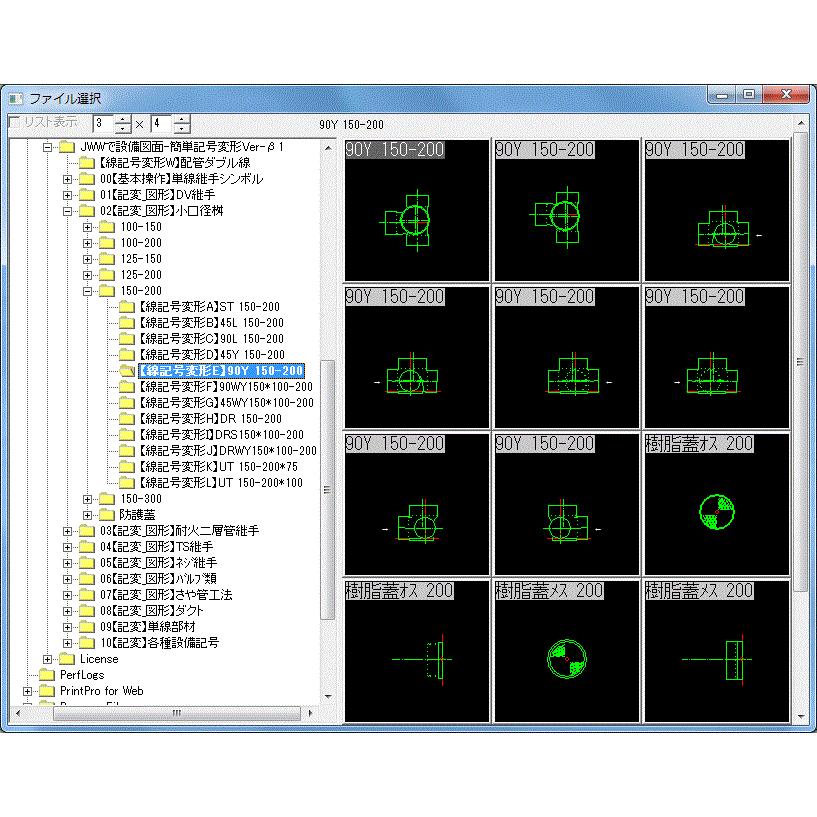
Task: Collapse the 150-200 folder node
Action: [x=87, y=291]
